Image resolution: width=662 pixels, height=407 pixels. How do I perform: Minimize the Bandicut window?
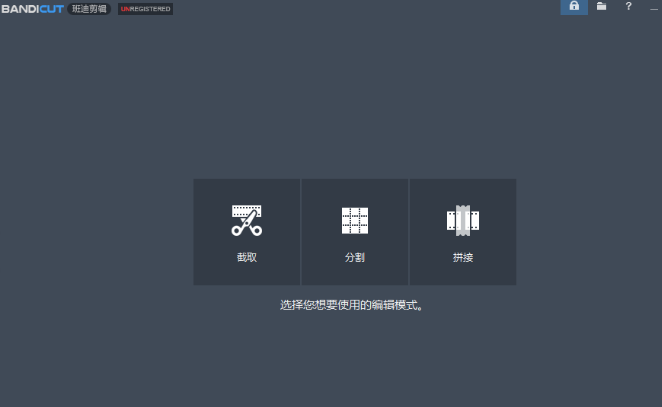(654, 7)
